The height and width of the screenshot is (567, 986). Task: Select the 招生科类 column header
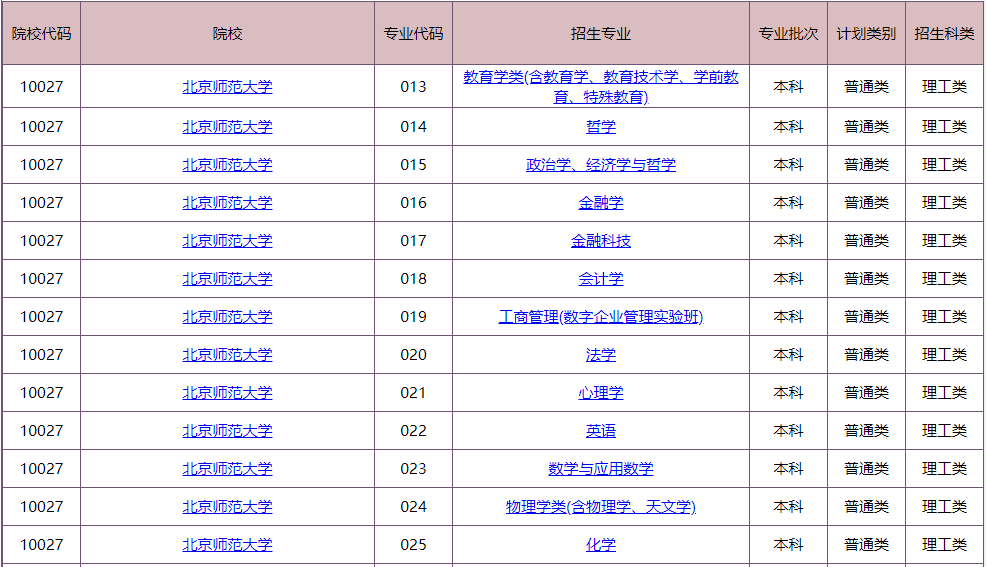[944, 33]
